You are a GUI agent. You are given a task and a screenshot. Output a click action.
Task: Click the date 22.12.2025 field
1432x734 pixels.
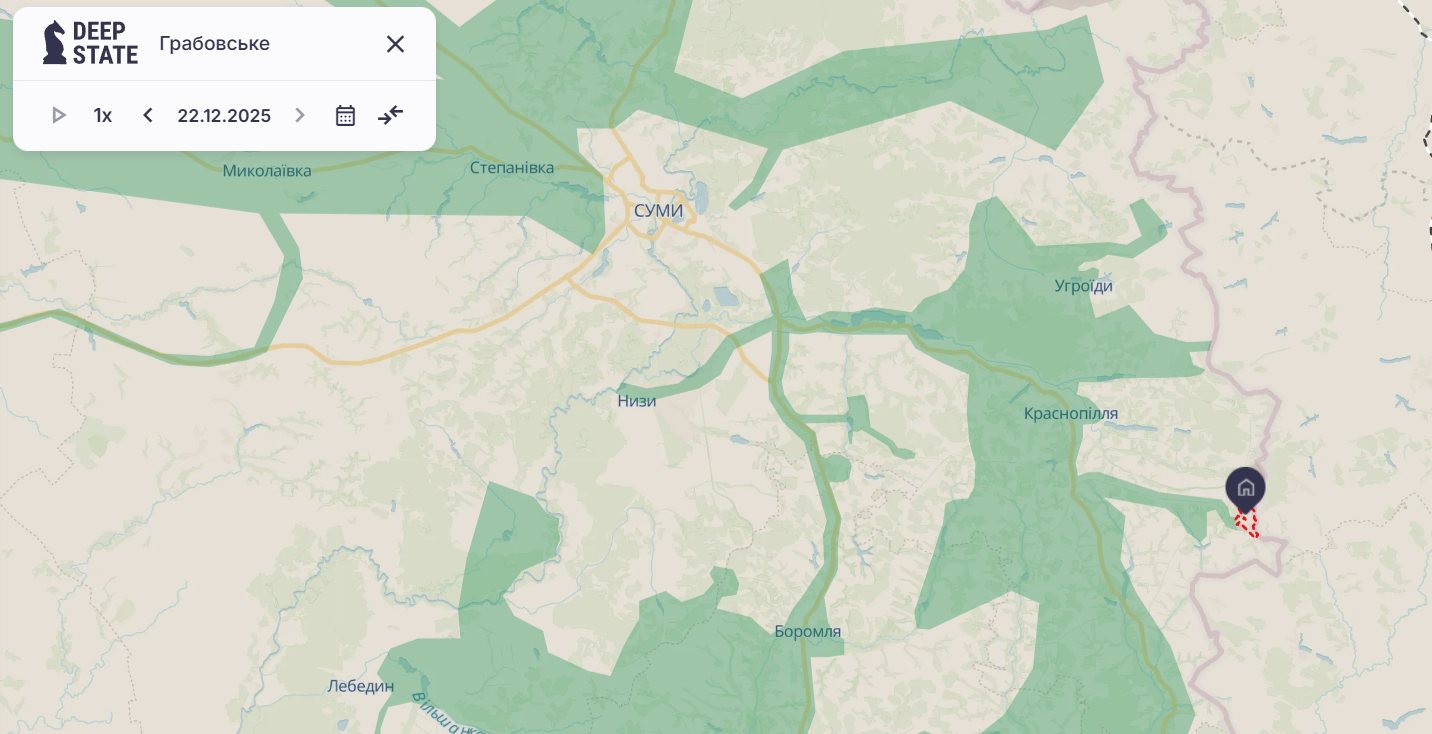[224, 115]
